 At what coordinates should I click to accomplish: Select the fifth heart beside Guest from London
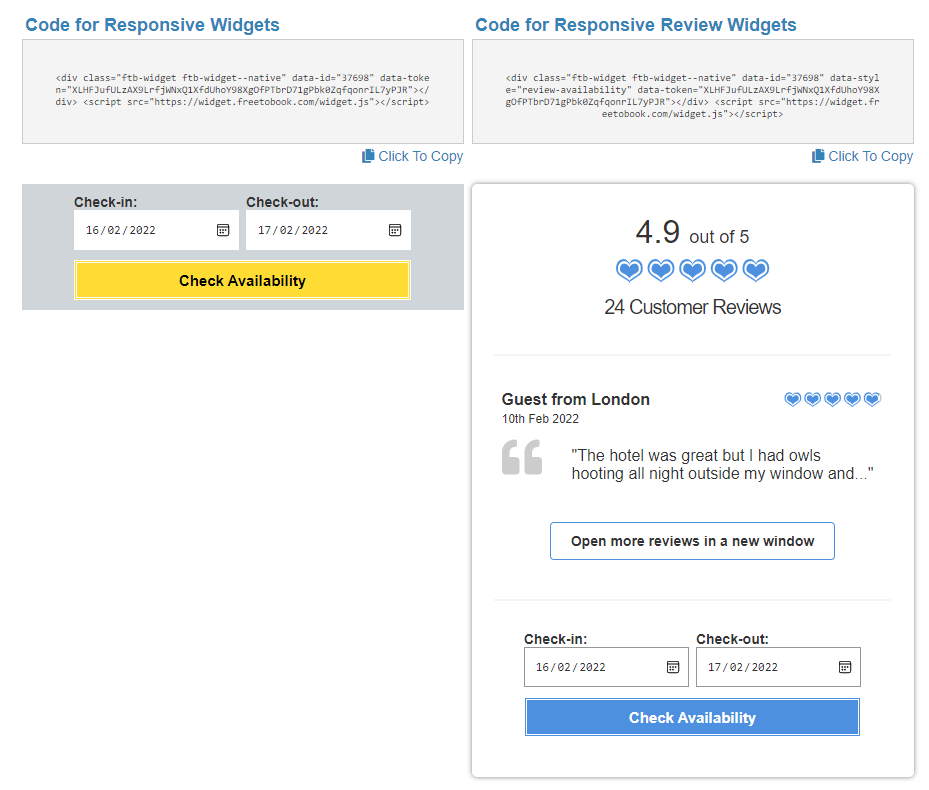pyautogui.click(x=872, y=398)
